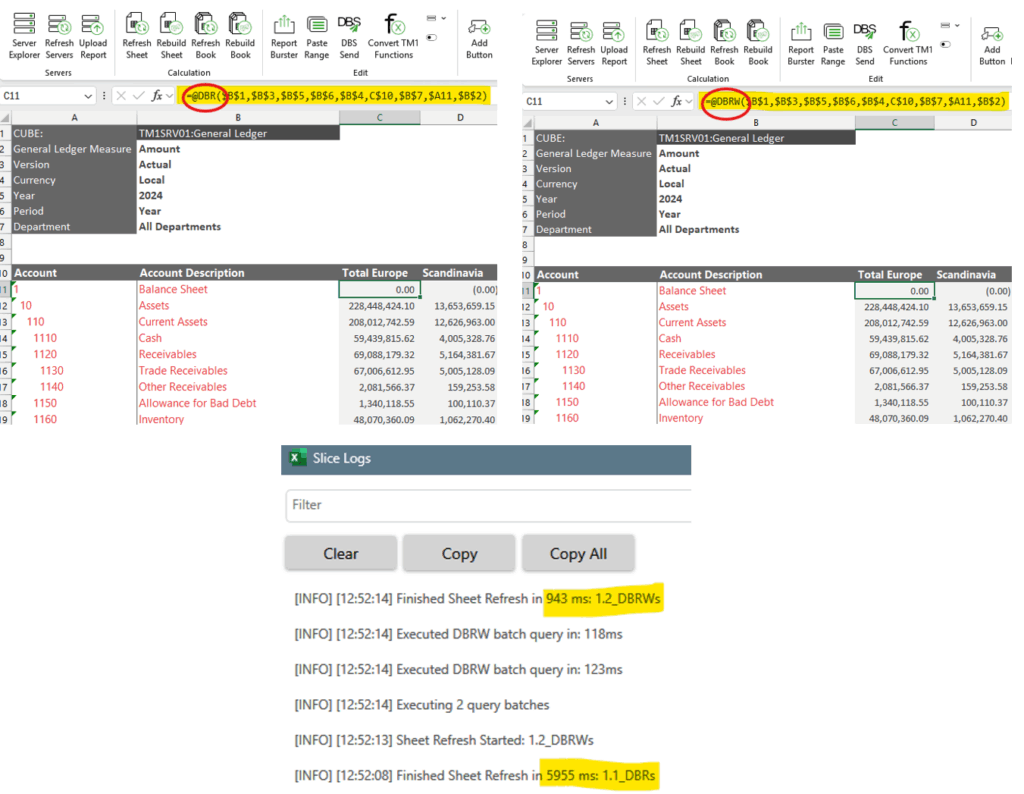Viewport: 1024px width, 794px height.
Task: Select the log line 'Sheet Refresh Started: 1.2_DBRWs'
Action: pos(444,740)
